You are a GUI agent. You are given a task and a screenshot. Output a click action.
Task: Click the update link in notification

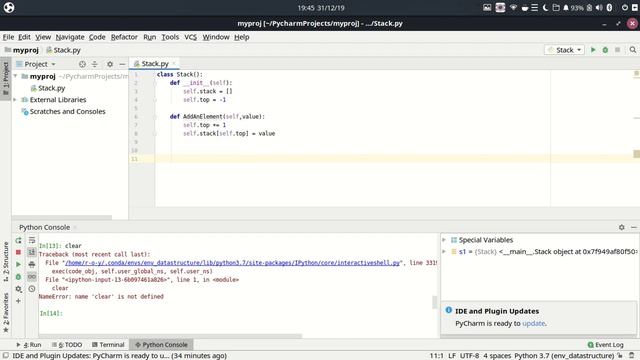tap(533, 323)
